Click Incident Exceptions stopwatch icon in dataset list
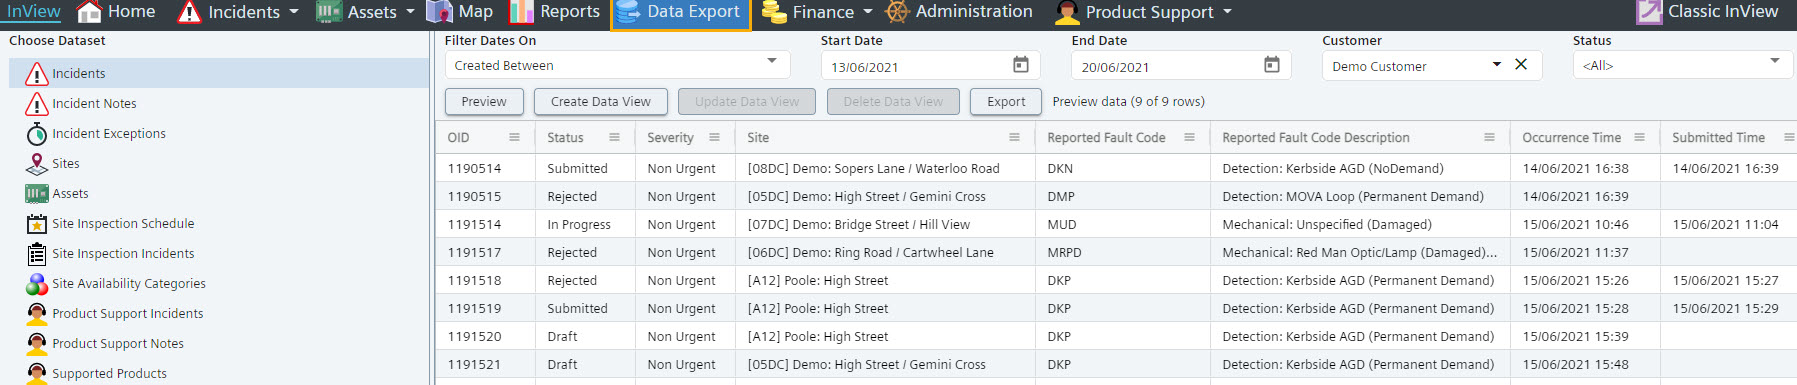Screen dimensions: 1797x385 [x=37, y=134]
